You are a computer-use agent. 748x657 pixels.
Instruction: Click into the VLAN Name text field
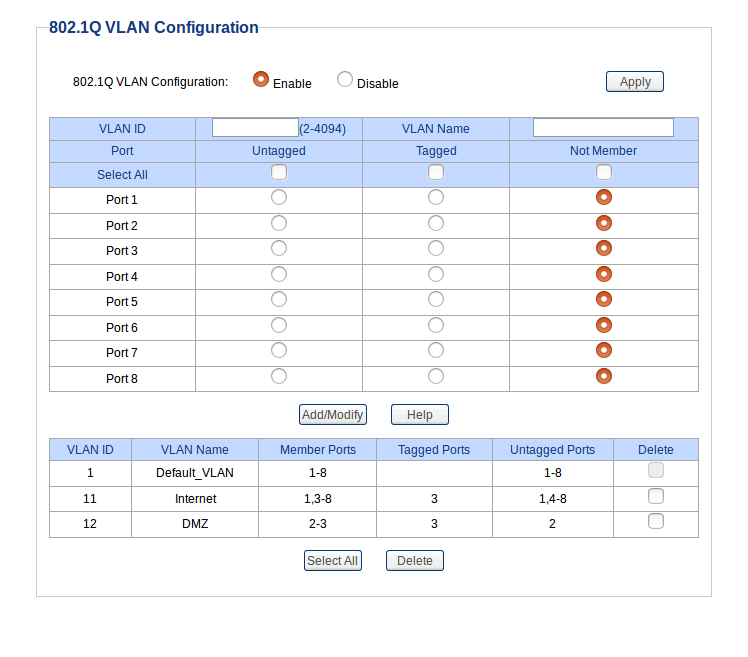pos(603,128)
